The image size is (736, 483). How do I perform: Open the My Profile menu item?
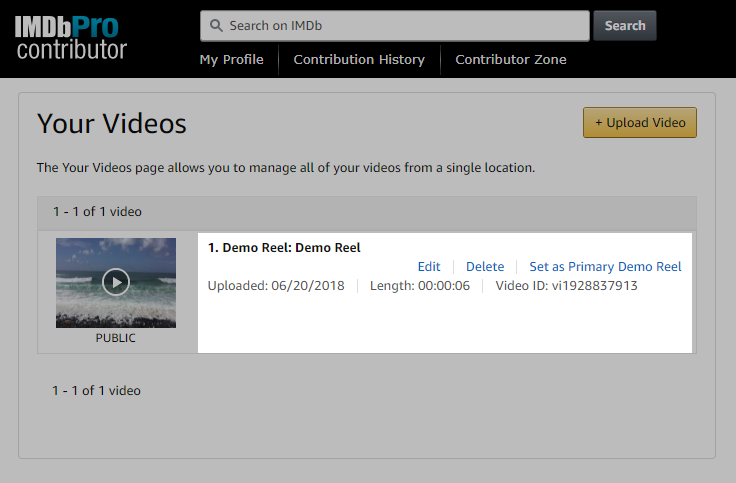pyautogui.click(x=231, y=60)
